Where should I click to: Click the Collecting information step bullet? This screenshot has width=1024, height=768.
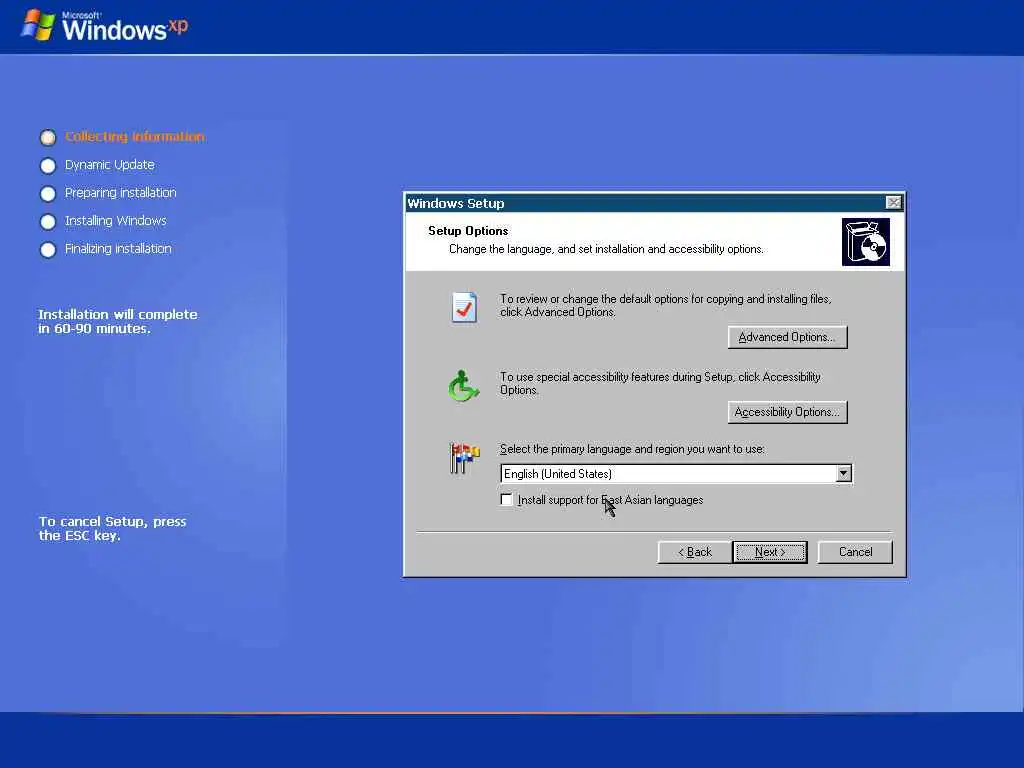coord(48,137)
